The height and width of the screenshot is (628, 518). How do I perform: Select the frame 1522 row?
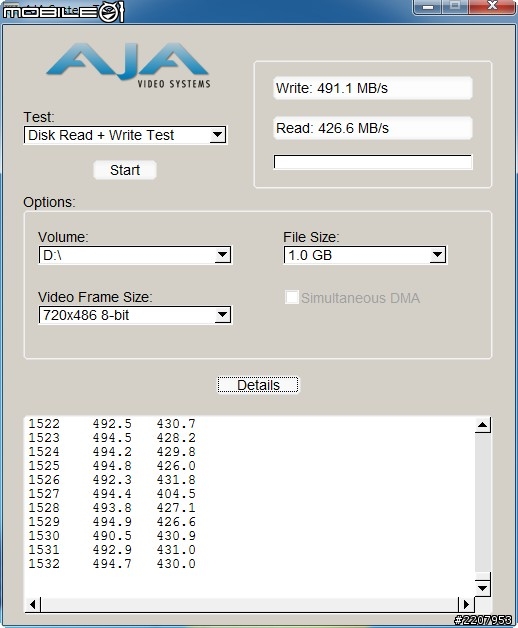(x=112, y=424)
